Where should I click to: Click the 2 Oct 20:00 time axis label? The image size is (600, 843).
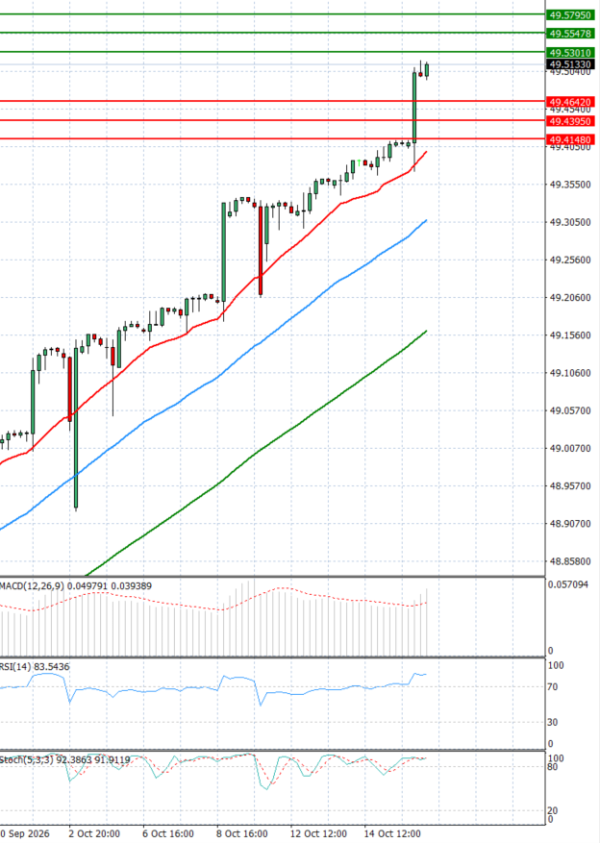(94, 833)
